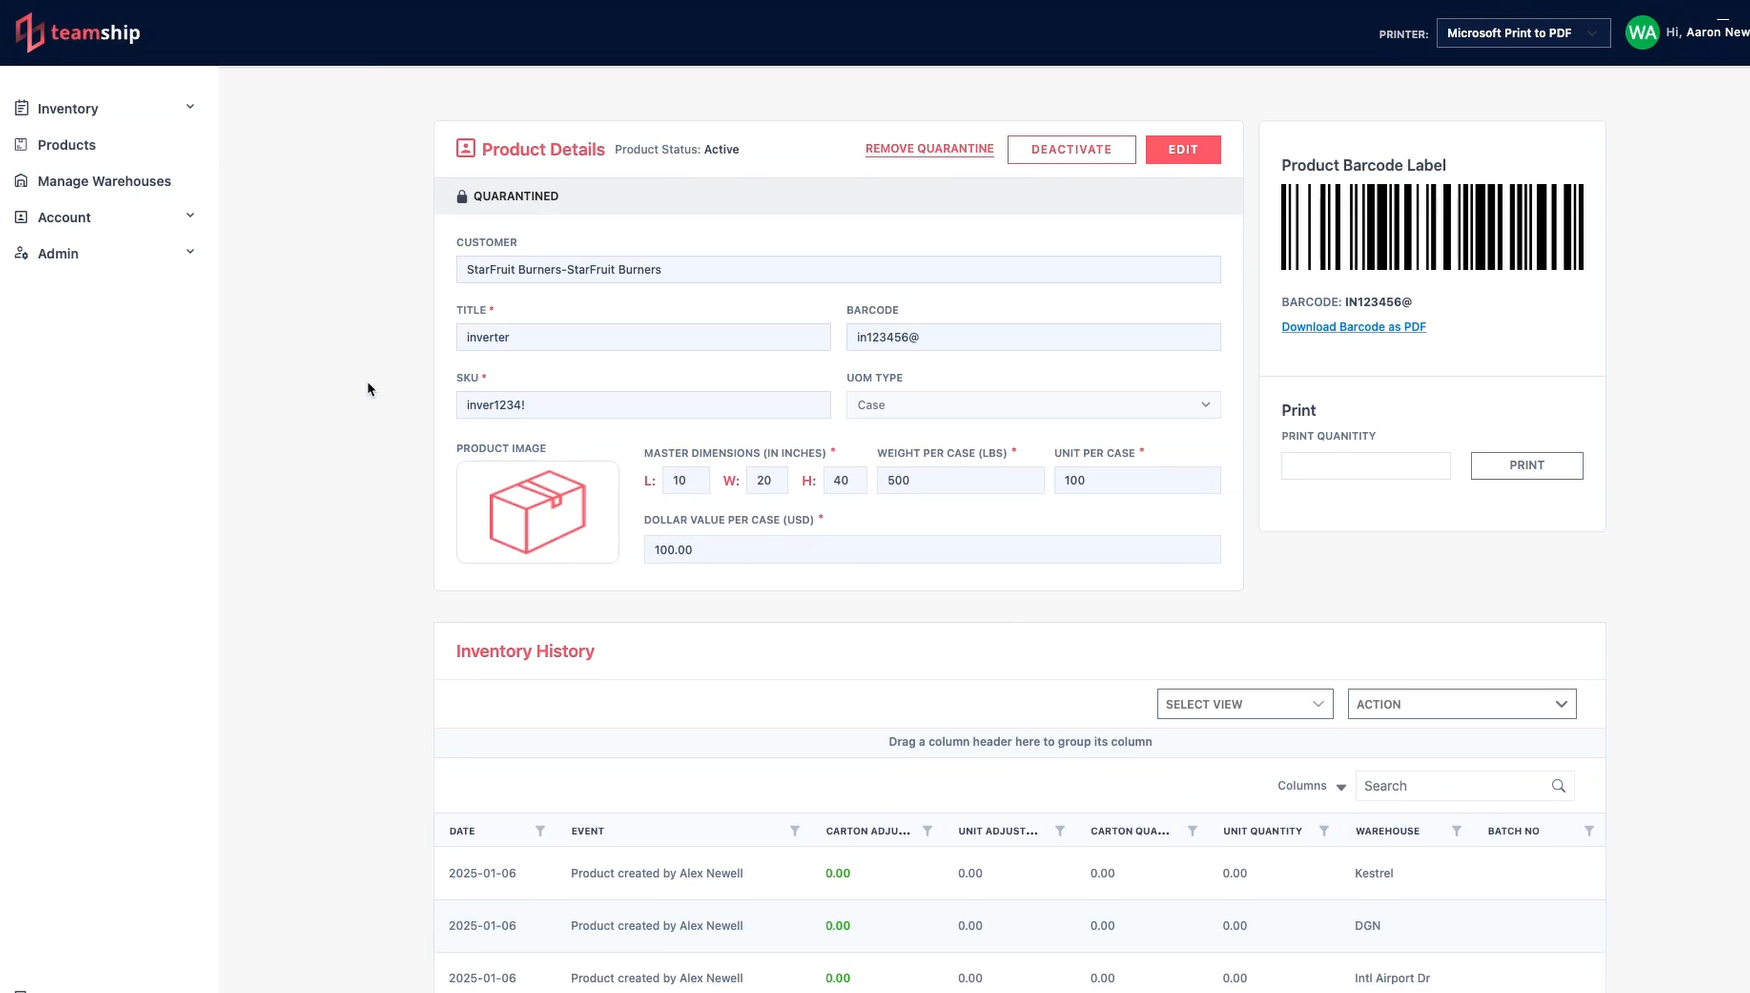Click the Teamship logo icon

30,33
